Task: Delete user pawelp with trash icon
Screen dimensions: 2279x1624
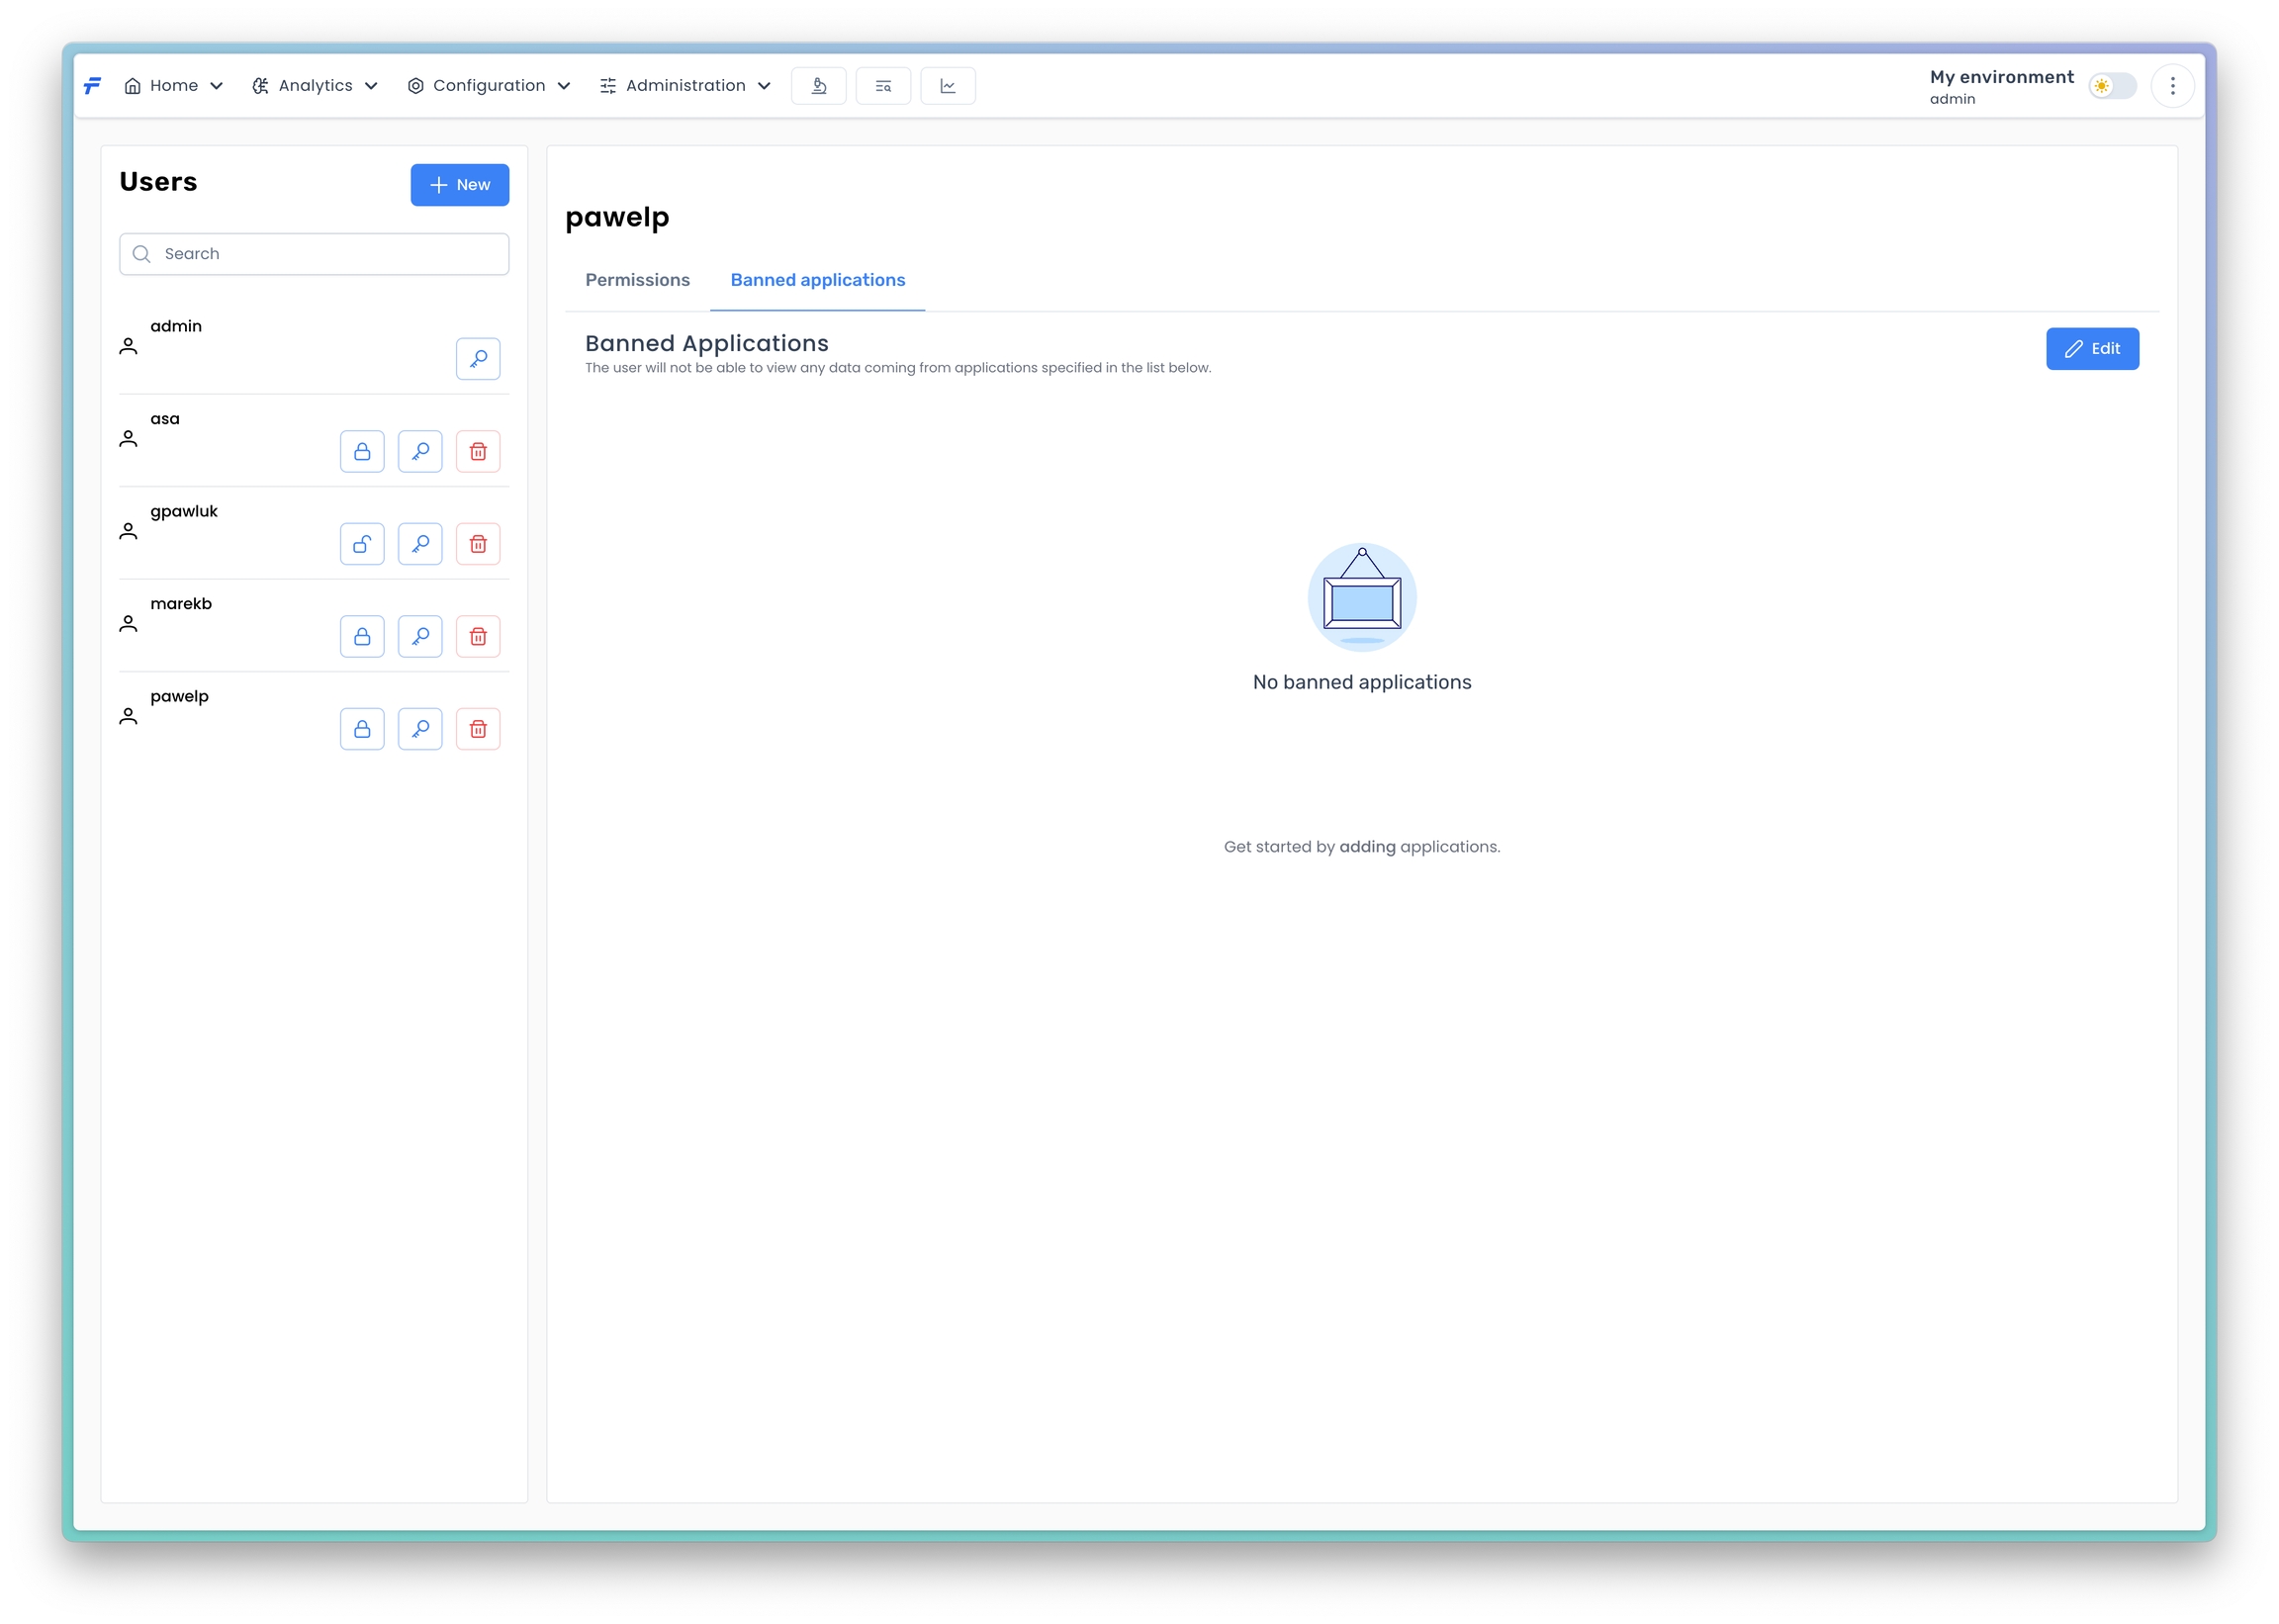Action: [478, 729]
